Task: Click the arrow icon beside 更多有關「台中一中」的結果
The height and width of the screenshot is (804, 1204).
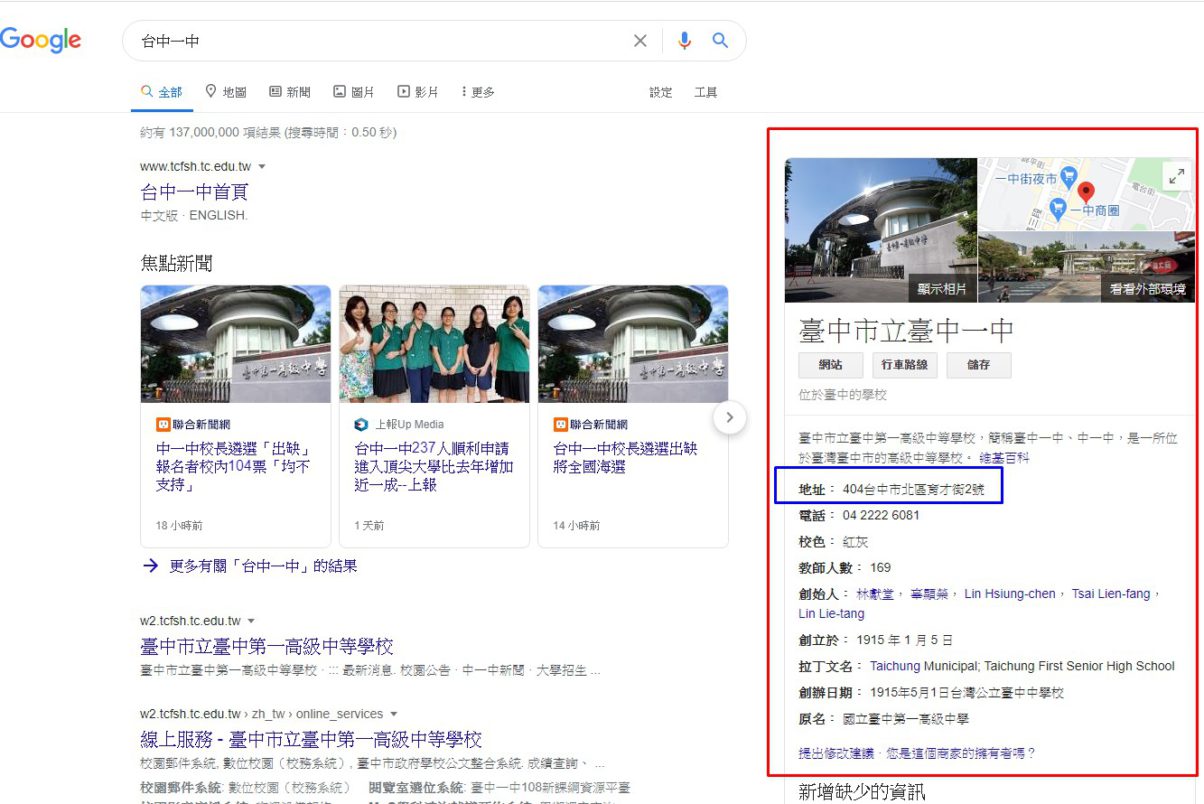Action: pos(151,566)
